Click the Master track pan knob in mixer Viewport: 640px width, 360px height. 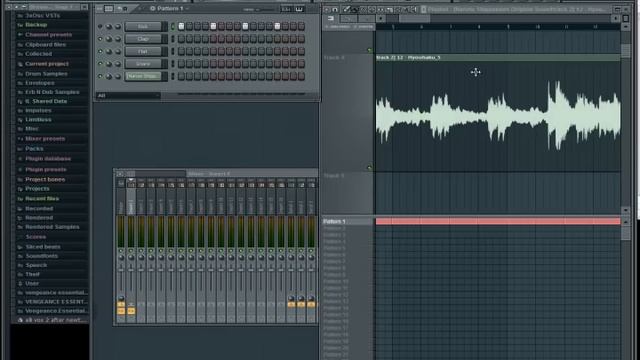121,258
